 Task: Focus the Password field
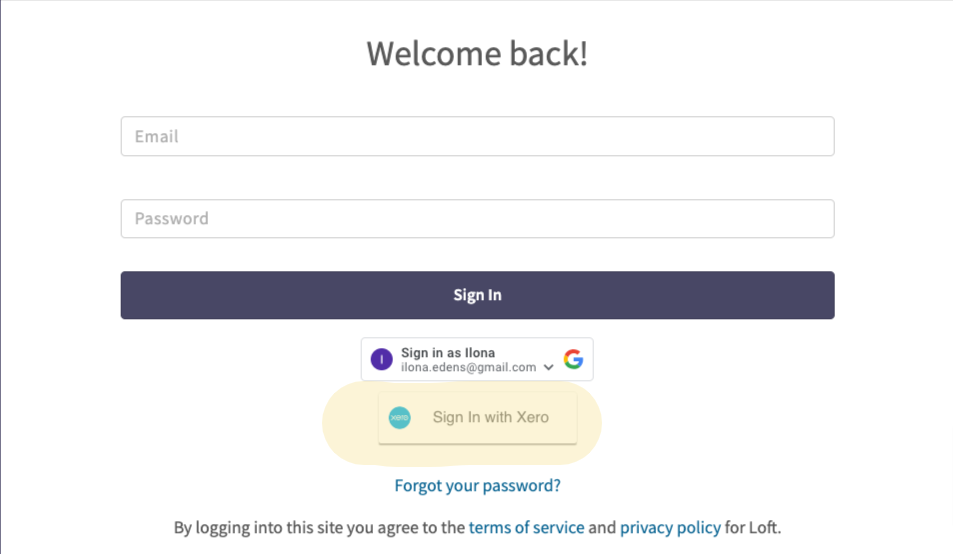(x=477, y=219)
